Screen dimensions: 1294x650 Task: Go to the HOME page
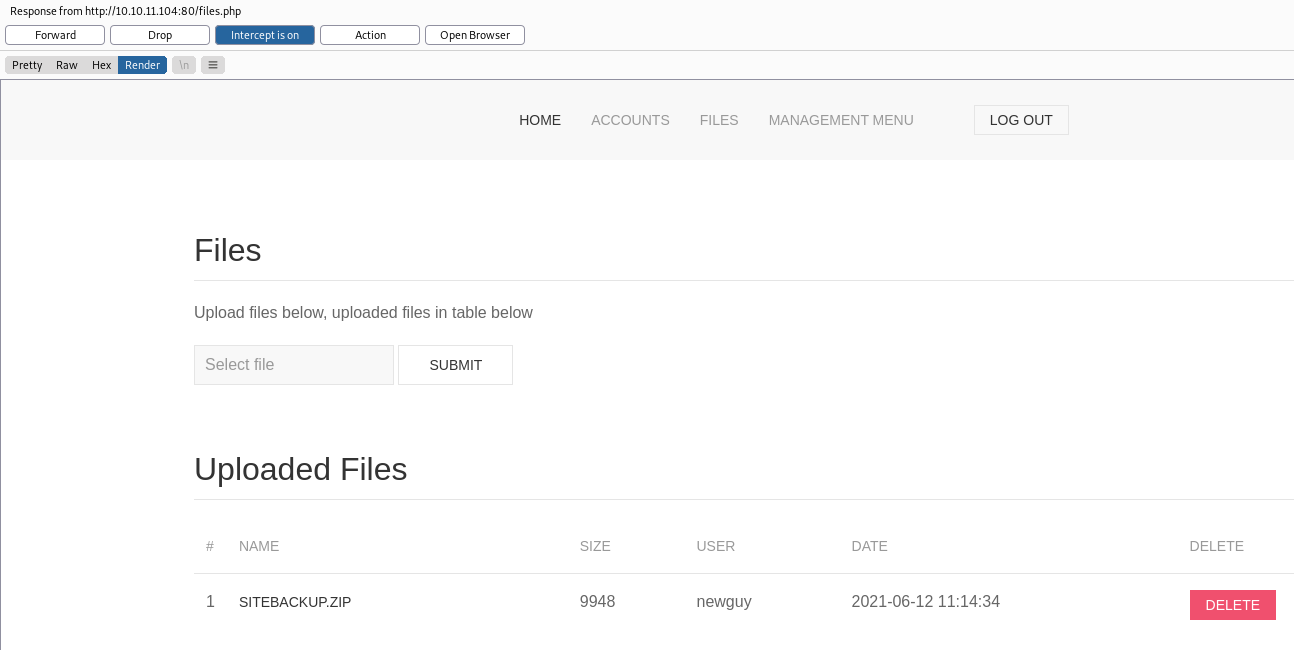coord(540,120)
